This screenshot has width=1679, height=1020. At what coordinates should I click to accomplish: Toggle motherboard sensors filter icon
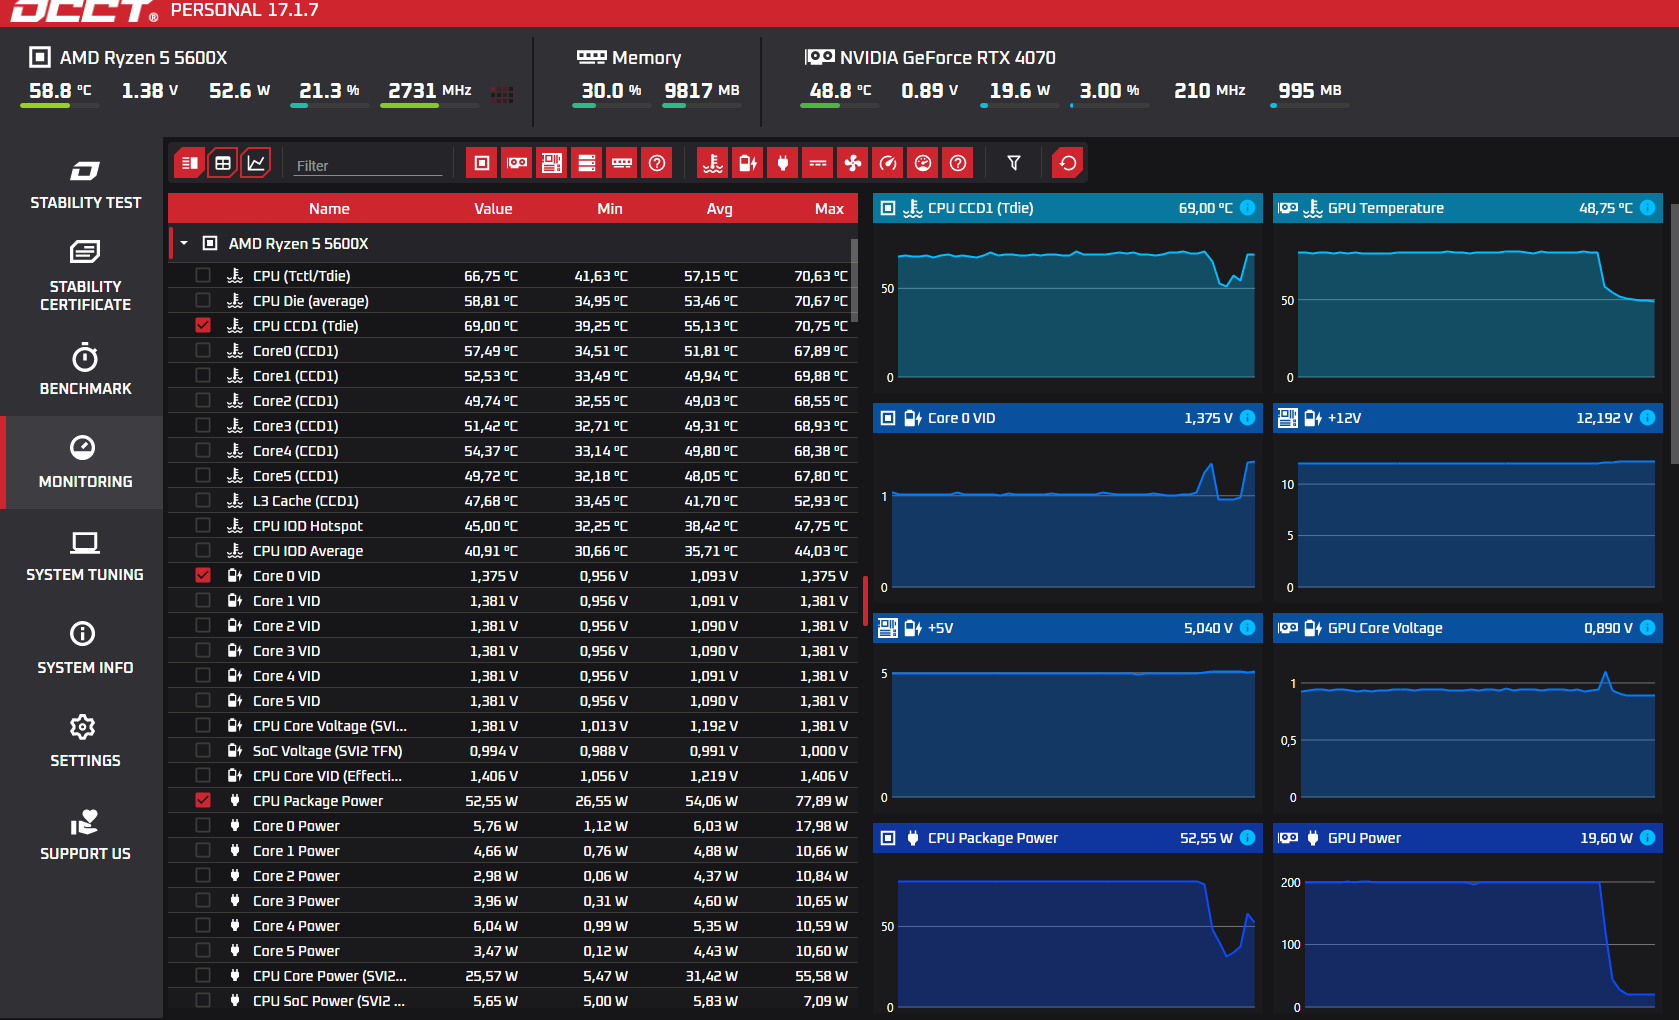[x=552, y=163]
